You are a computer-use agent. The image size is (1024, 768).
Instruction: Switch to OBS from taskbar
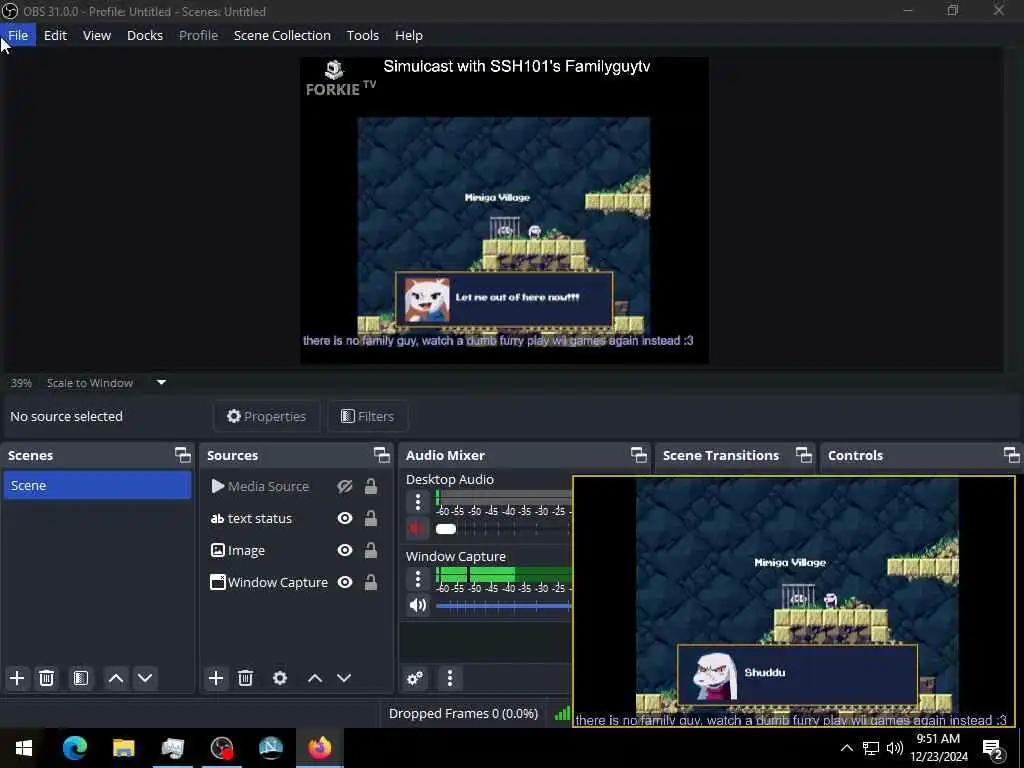(222, 748)
